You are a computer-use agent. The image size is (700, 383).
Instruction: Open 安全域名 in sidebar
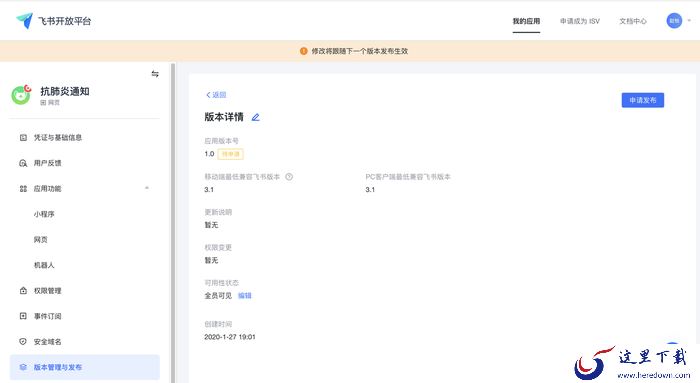click(x=85, y=341)
